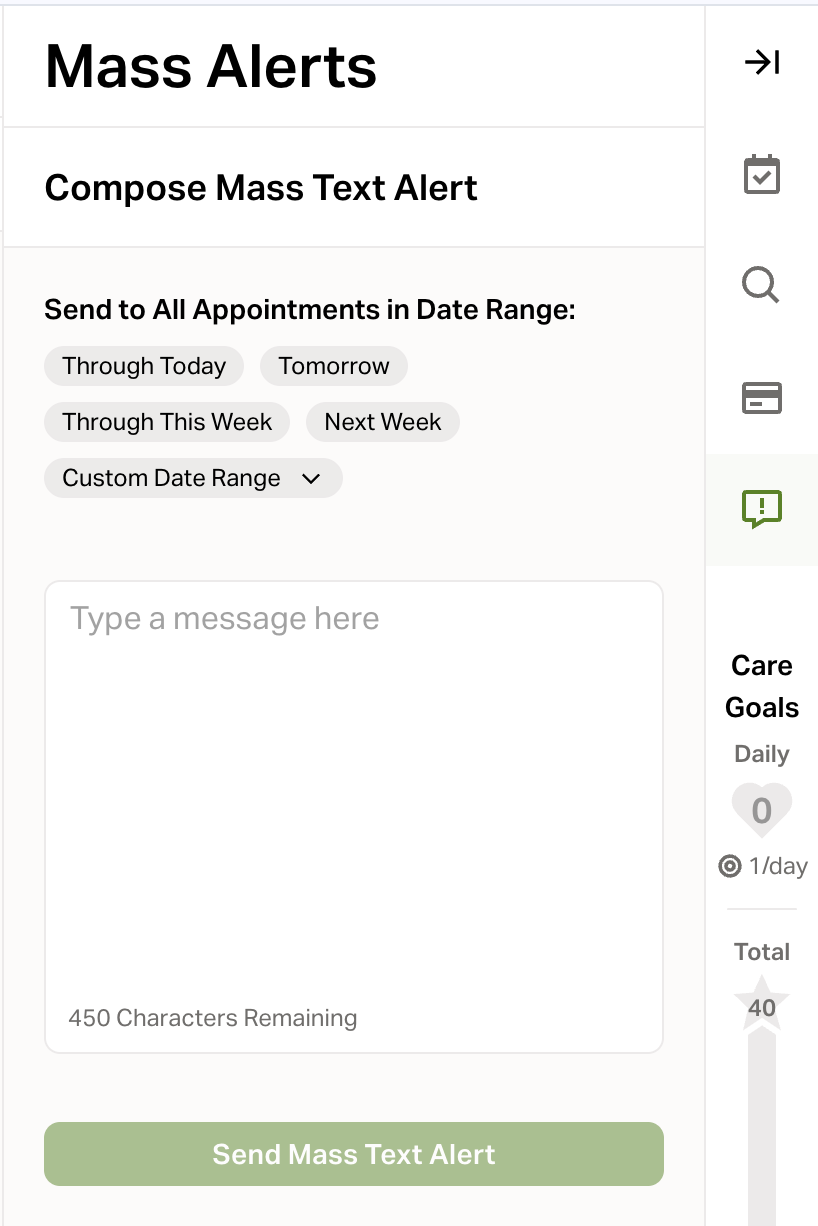Image resolution: width=818 pixels, height=1226 pixels.
Task: Click the Mass Alerts panel title
Action: click(x=211, y=67)
